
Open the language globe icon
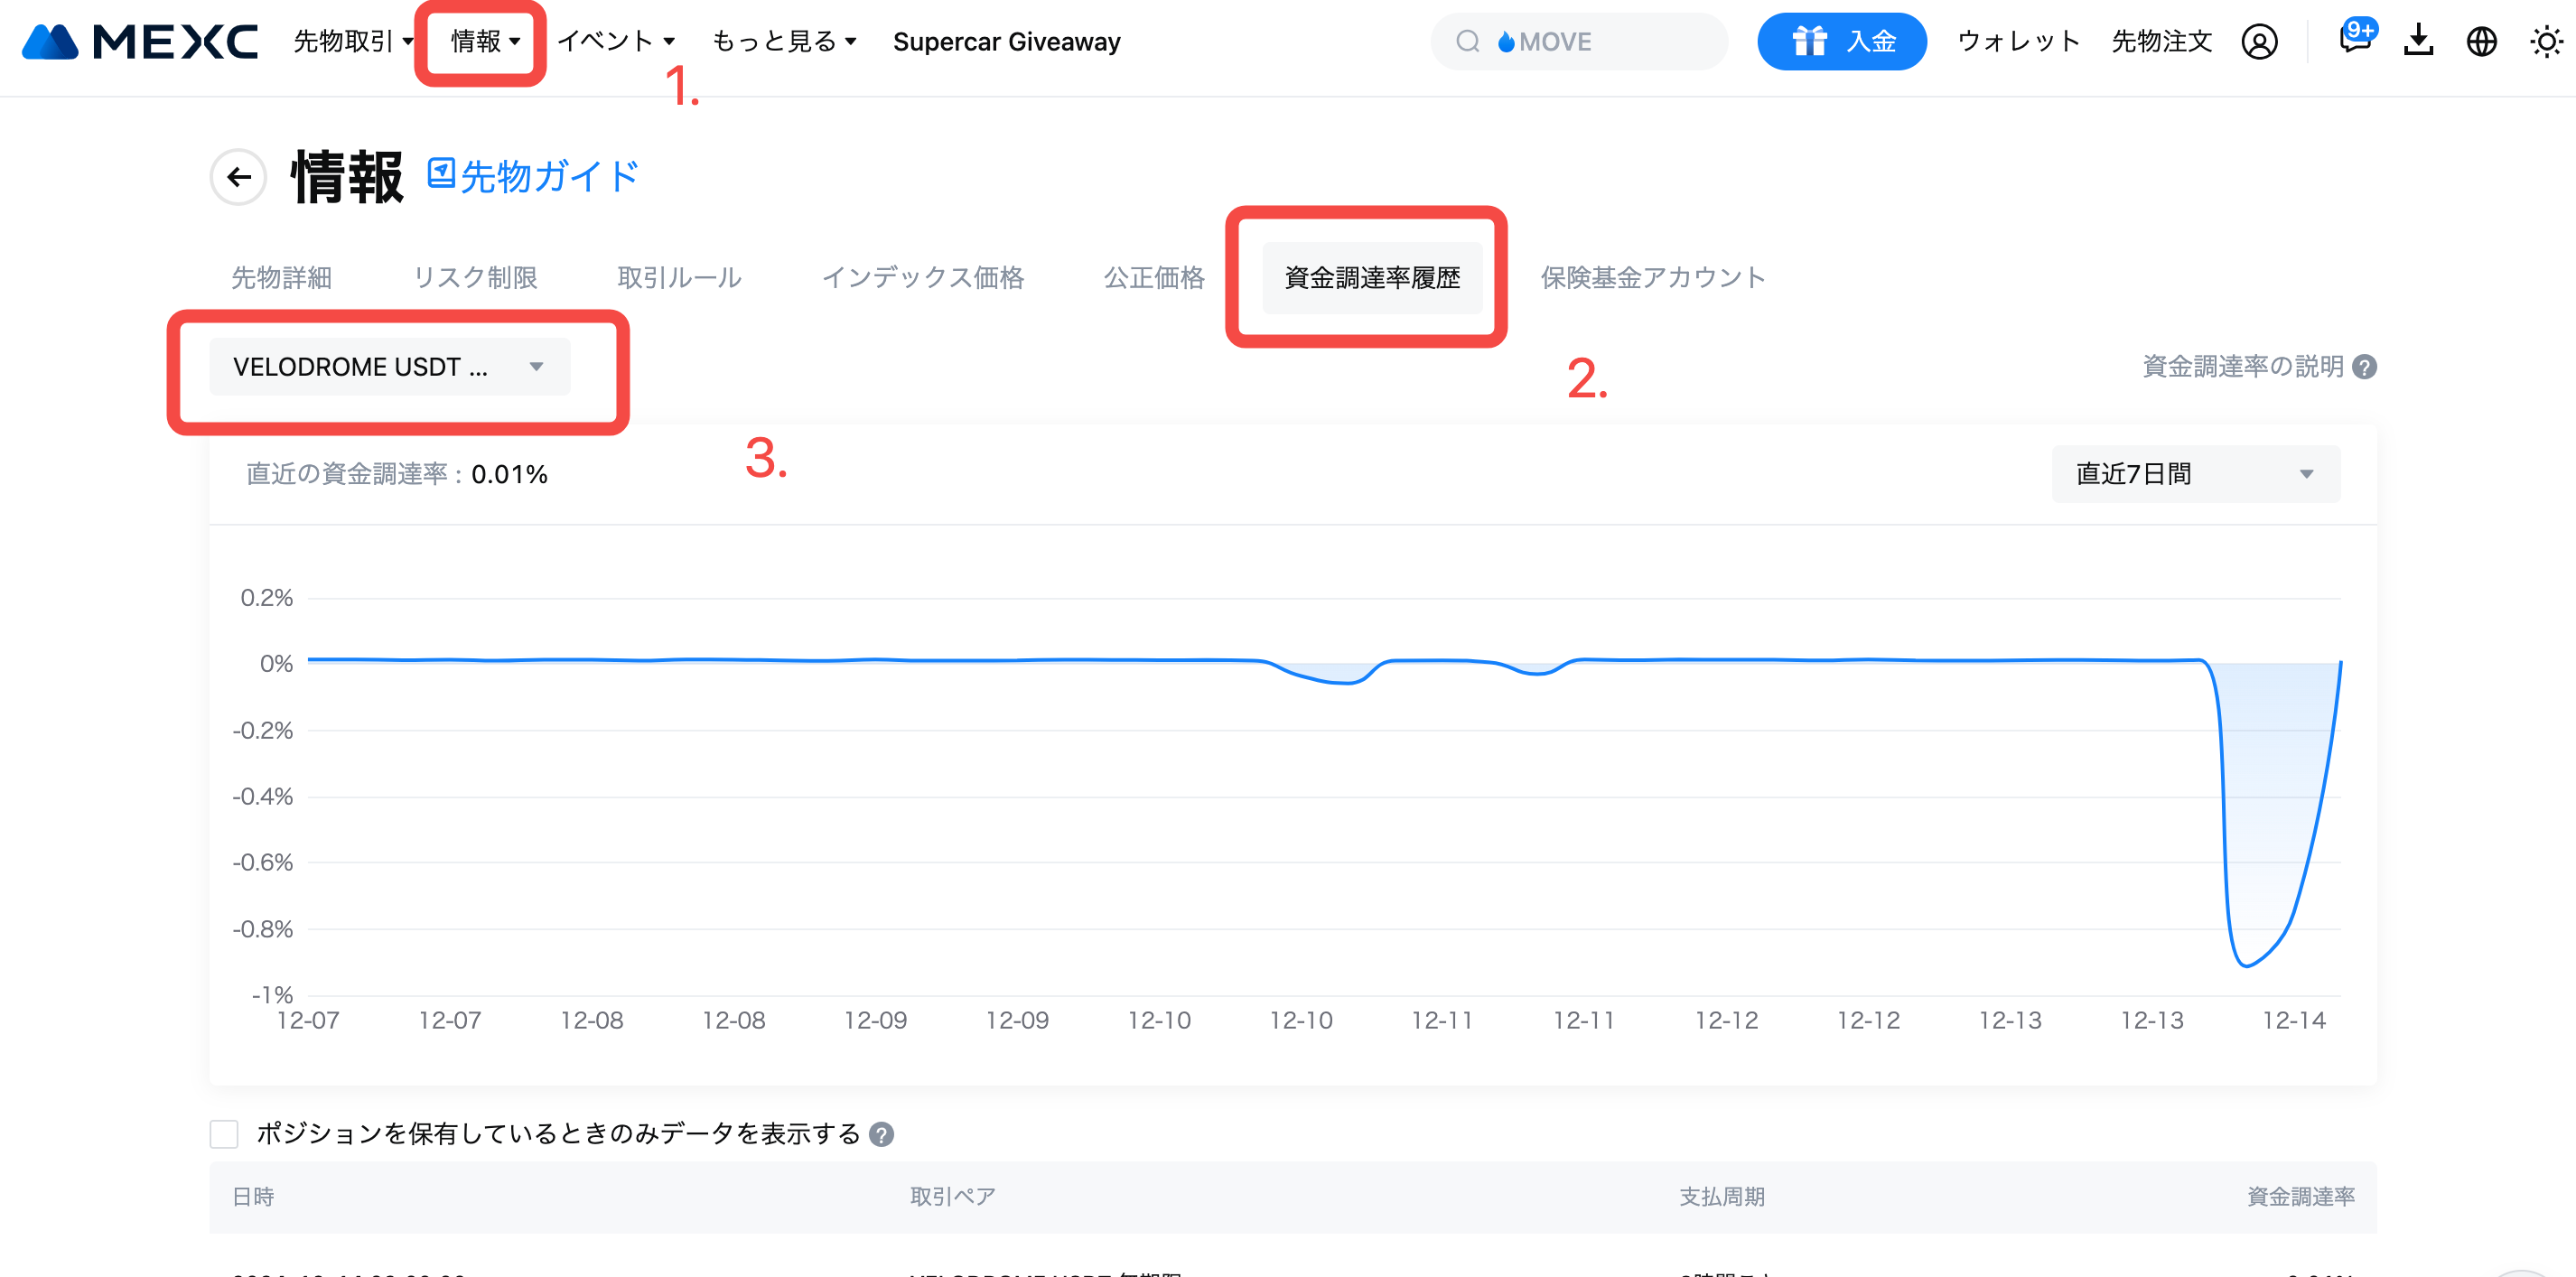click(2481, 42)
